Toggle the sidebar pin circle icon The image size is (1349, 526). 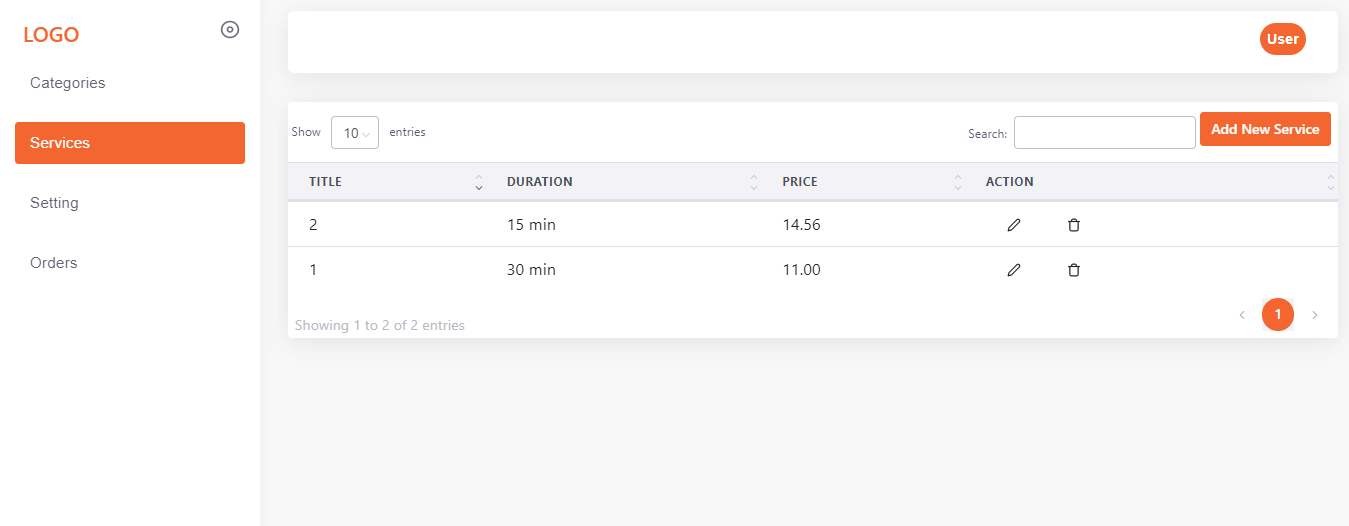point(230,30)
